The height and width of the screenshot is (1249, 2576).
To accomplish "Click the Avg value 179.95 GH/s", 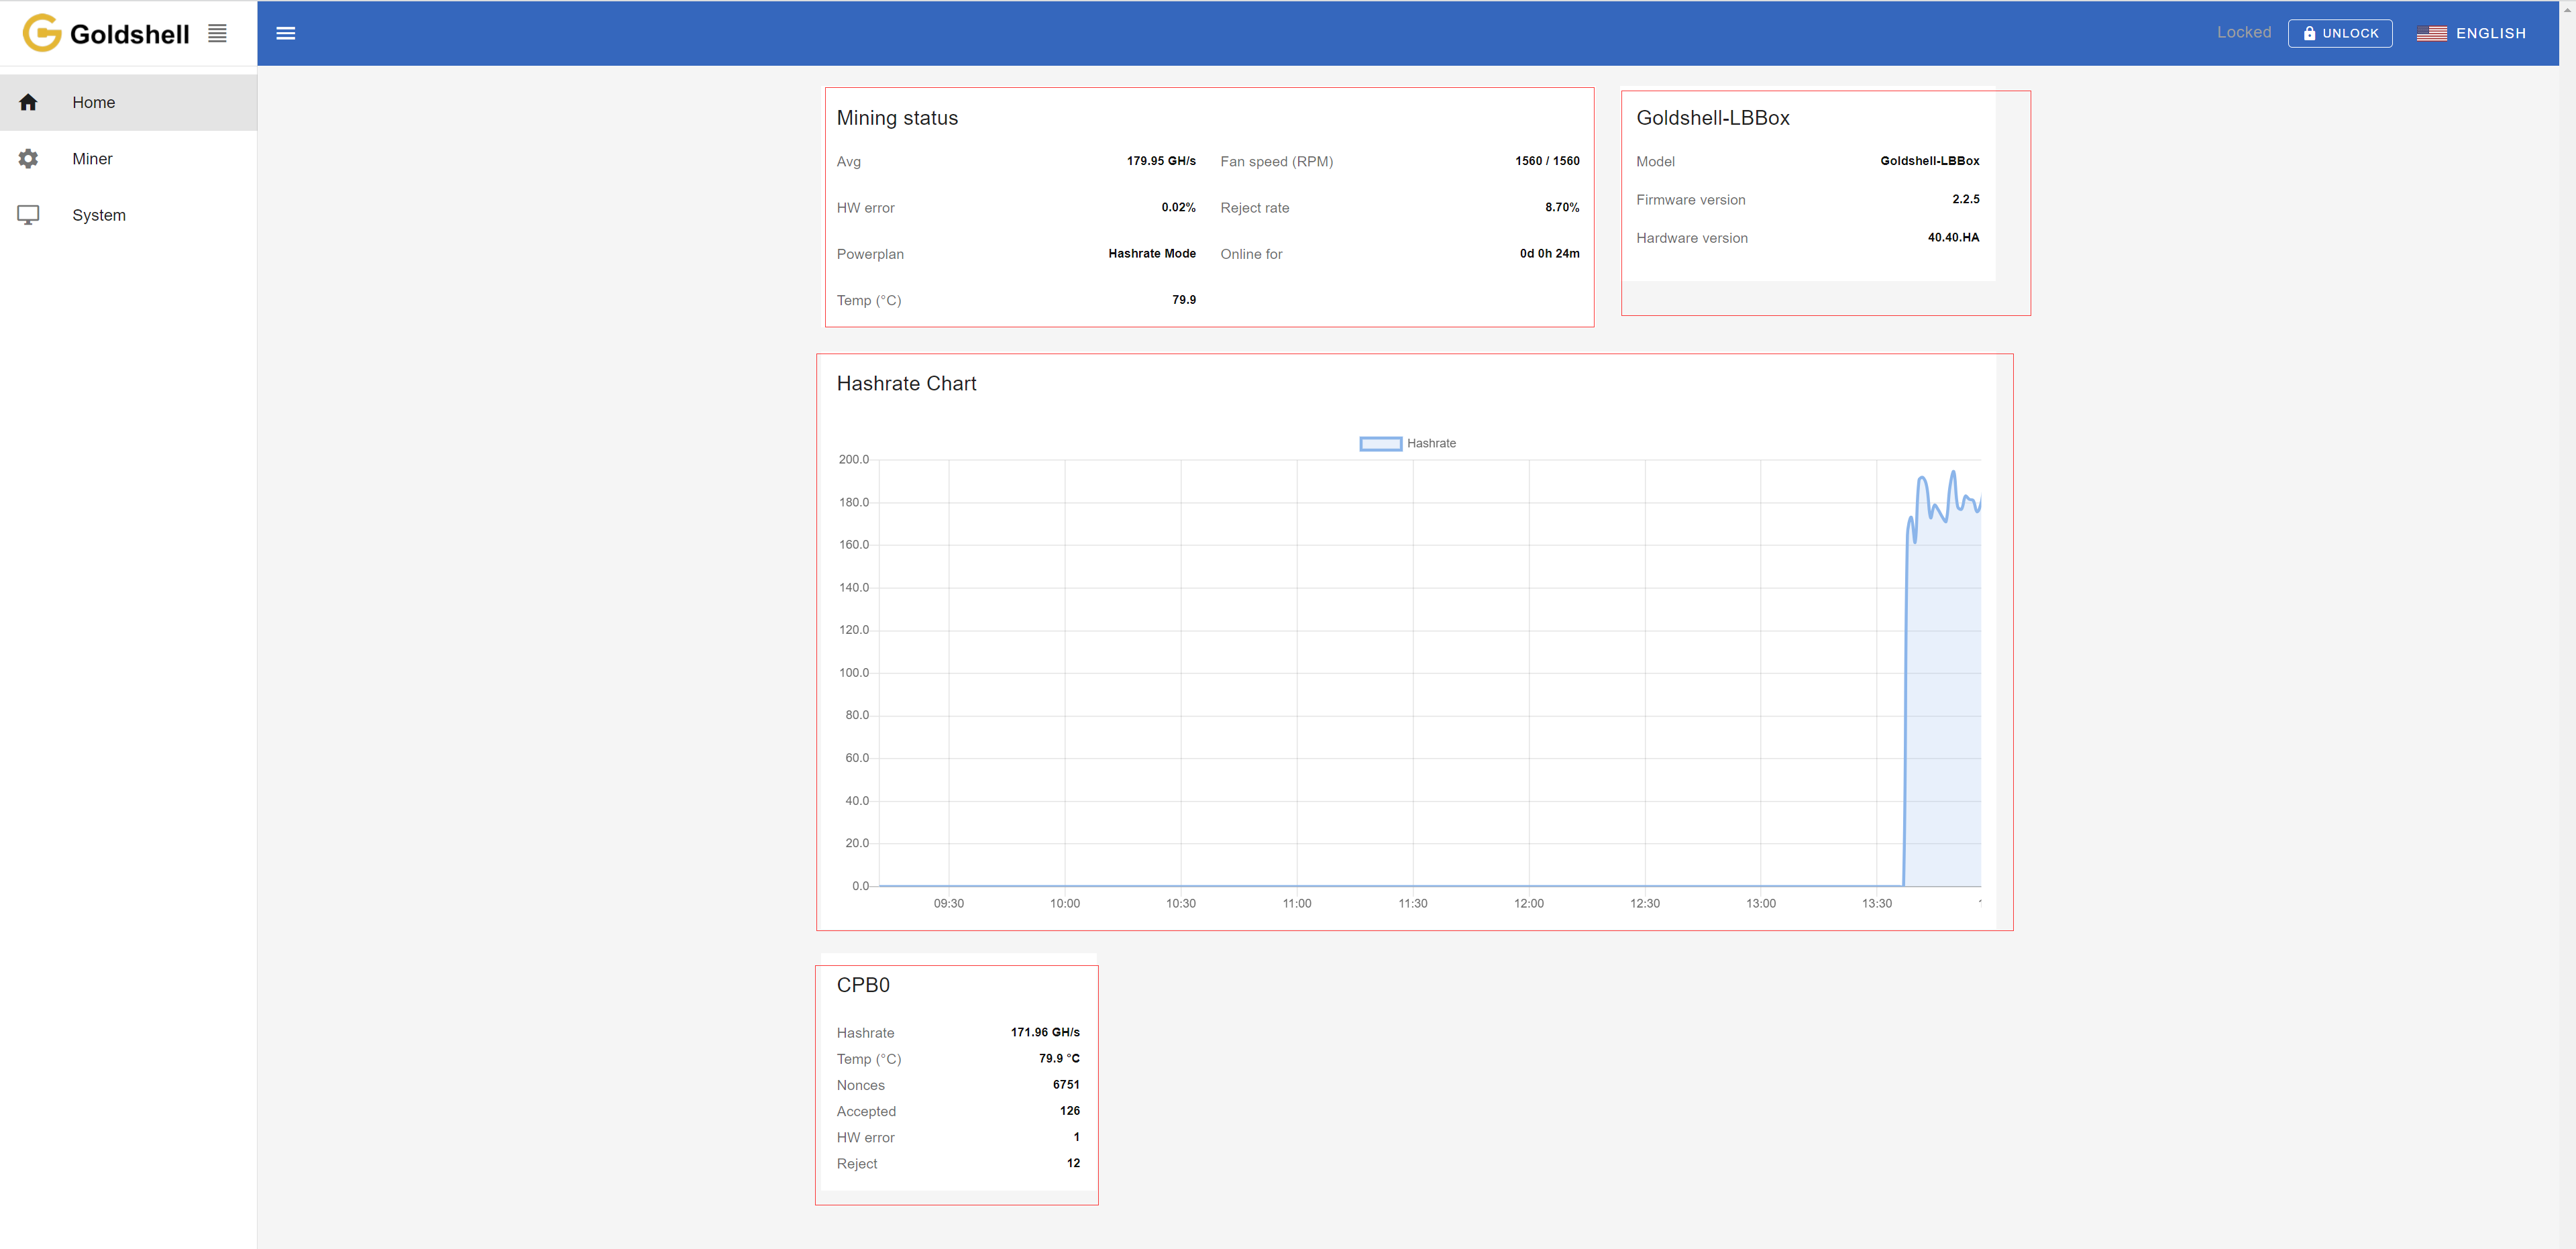I will click(1161, 161).
